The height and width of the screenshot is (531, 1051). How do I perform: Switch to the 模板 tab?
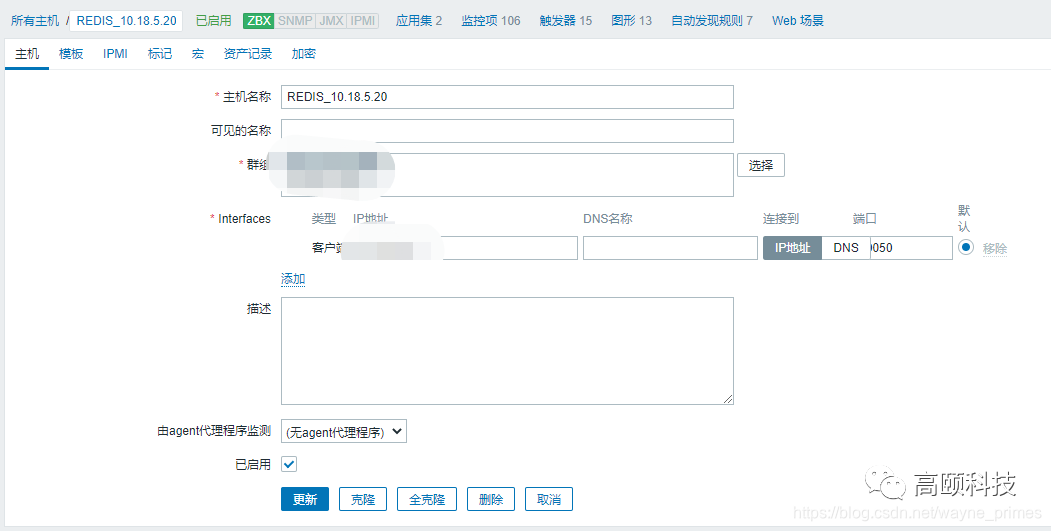71,54
